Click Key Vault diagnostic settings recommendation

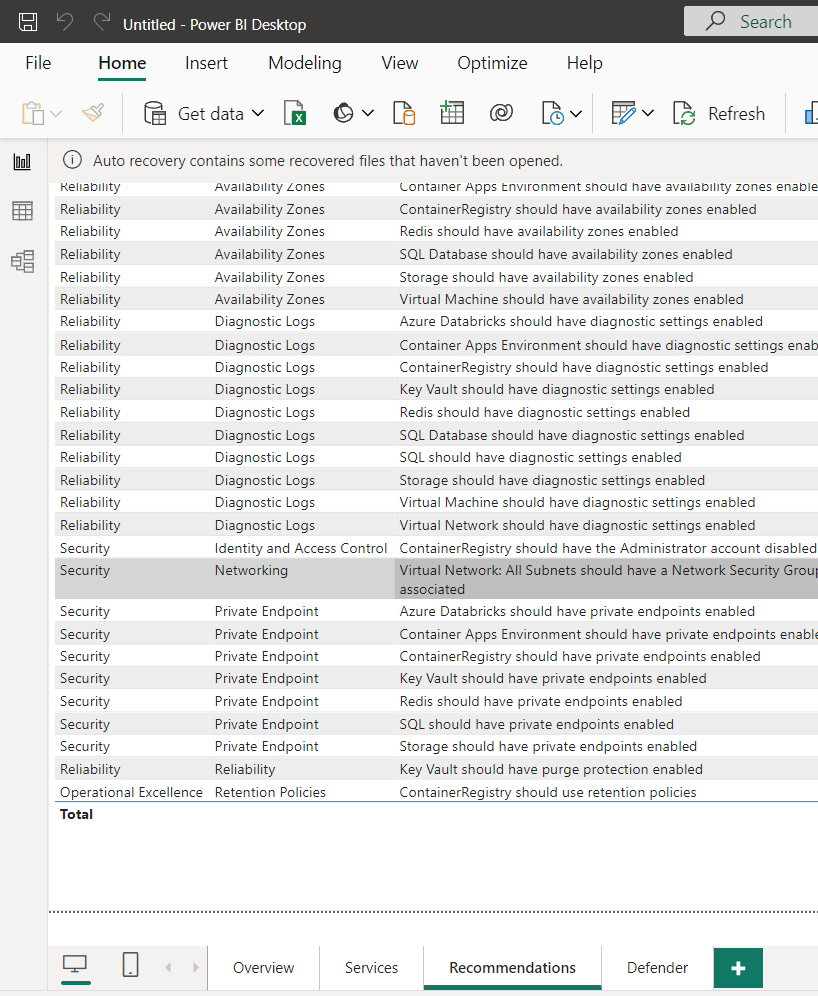(x=556, y=389)
